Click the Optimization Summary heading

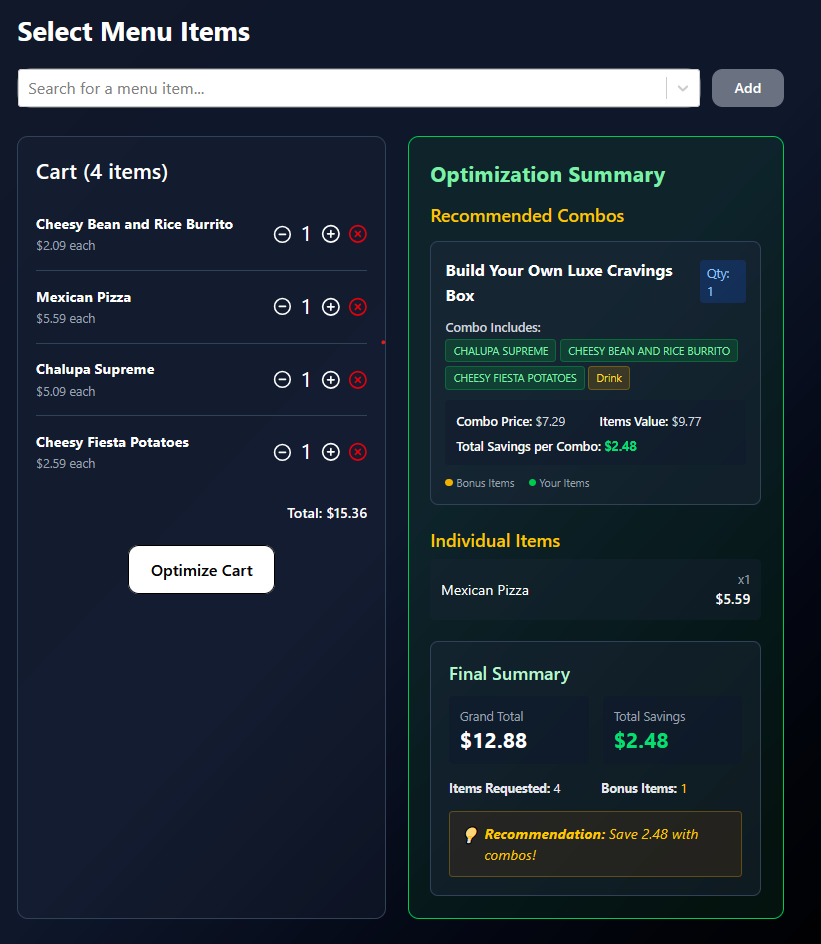click(548, 175)
